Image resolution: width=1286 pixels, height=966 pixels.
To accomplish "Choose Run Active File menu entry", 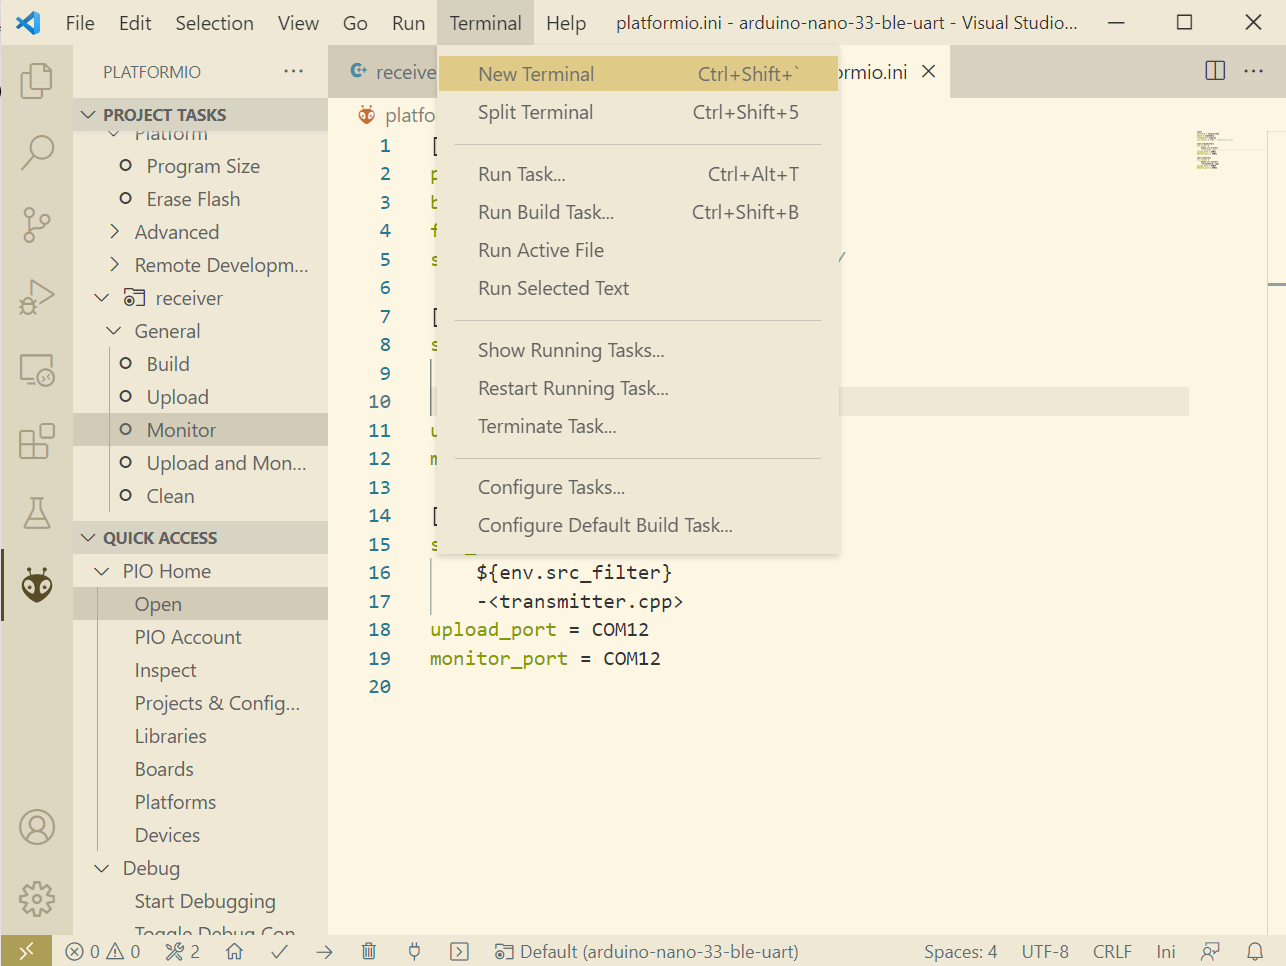I will [x=638, y=250].
